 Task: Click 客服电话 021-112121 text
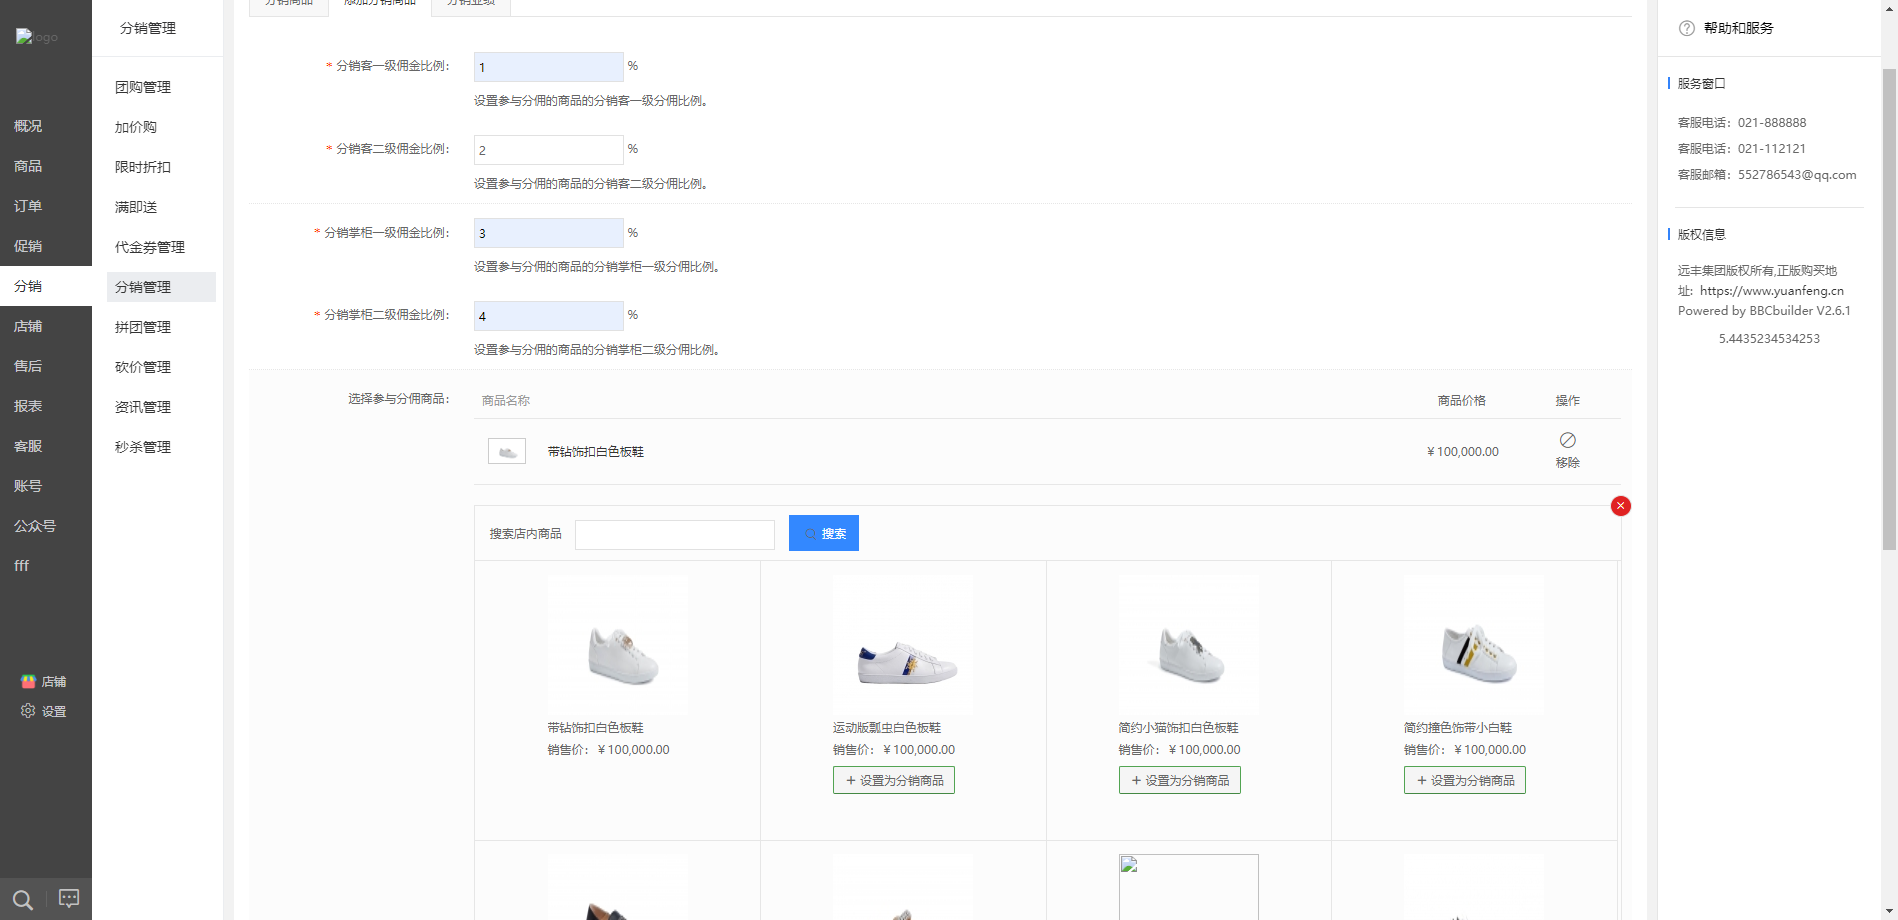tap(1742, 148)
